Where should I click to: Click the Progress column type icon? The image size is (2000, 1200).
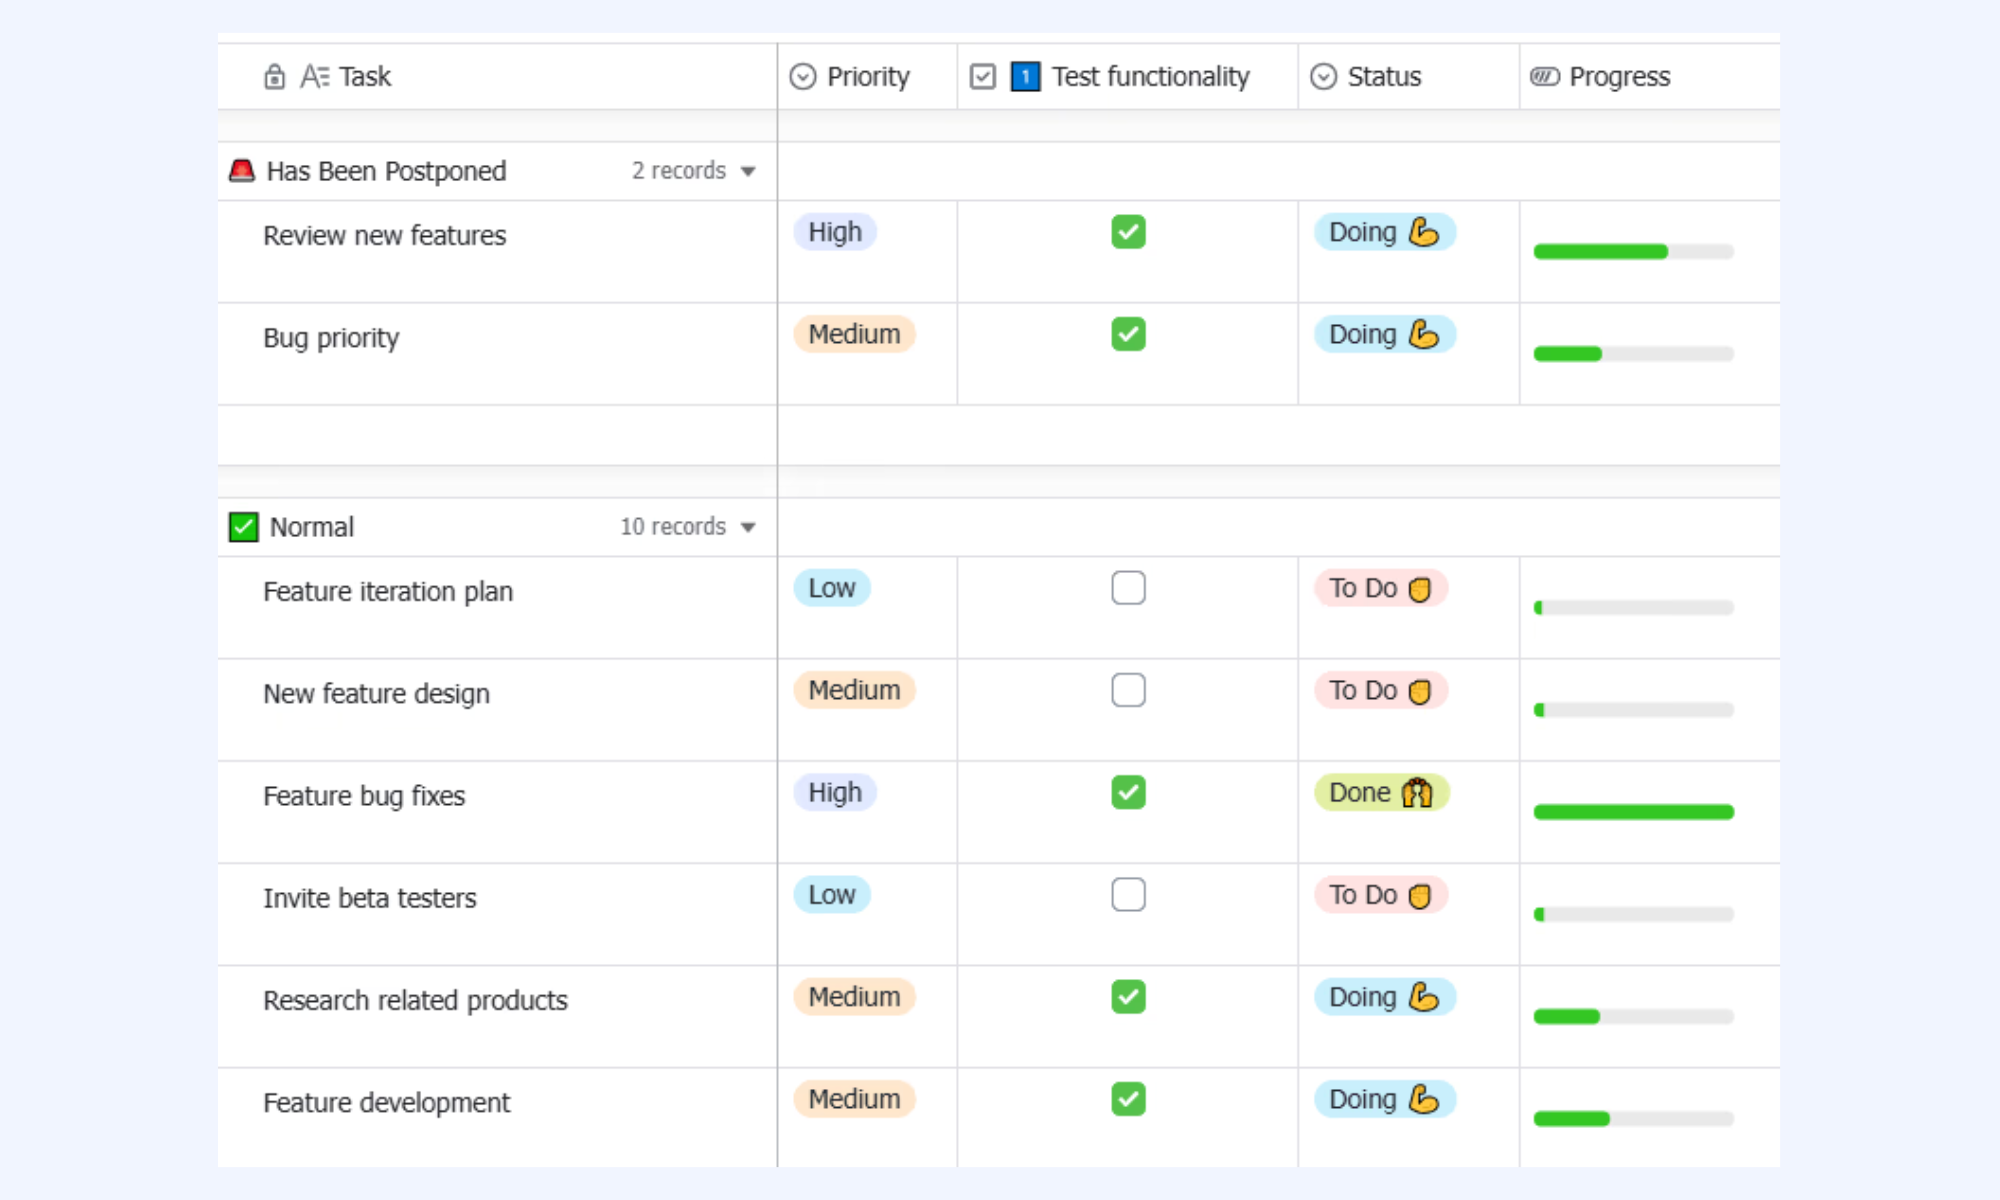point(1544,77)
